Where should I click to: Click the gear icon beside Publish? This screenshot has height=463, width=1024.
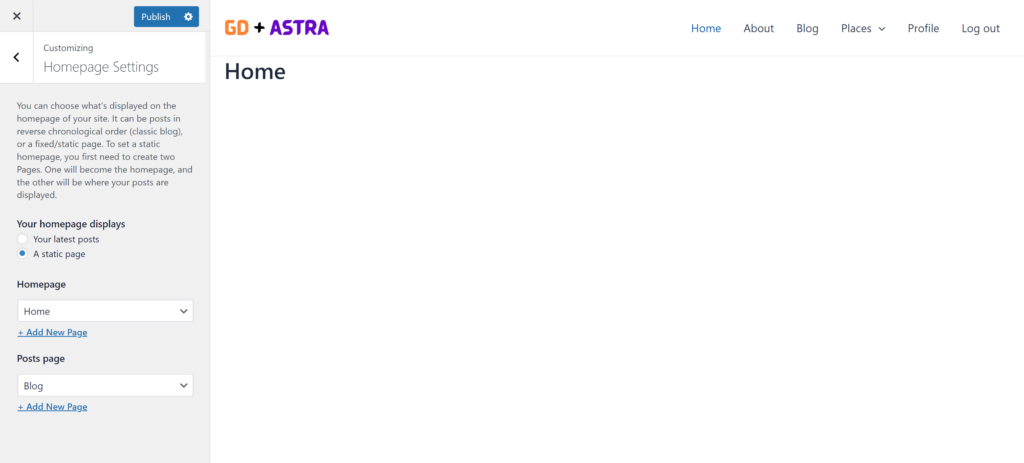coord(189,17)
